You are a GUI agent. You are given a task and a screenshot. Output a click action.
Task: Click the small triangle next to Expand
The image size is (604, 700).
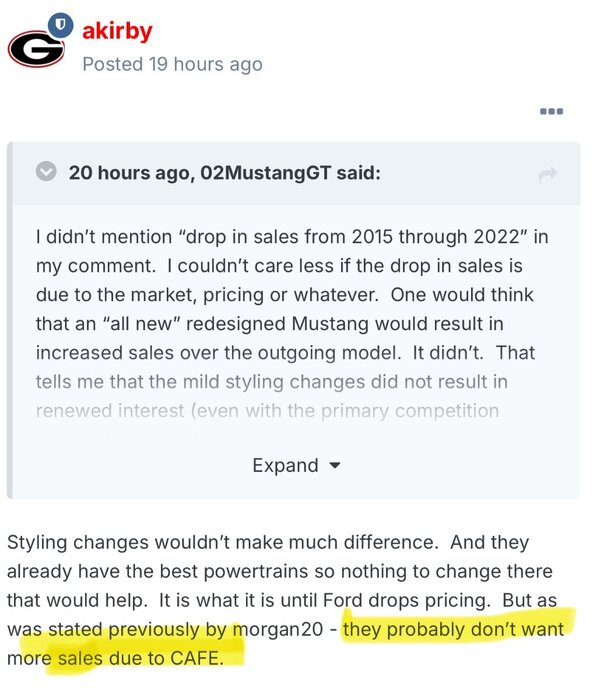[335, 466]
